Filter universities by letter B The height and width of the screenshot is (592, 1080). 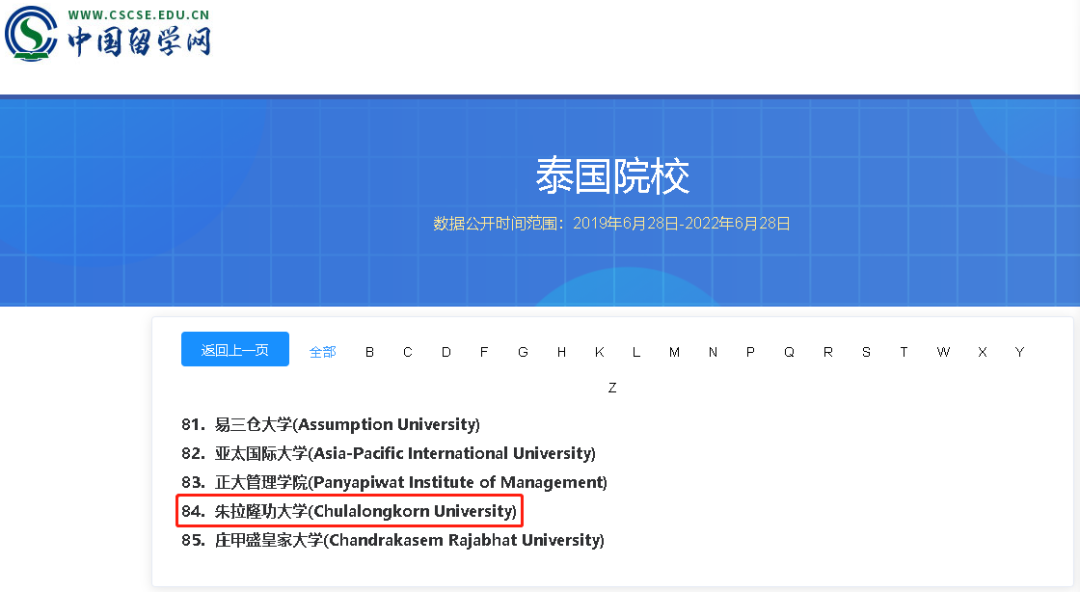[x=370, y=352]
